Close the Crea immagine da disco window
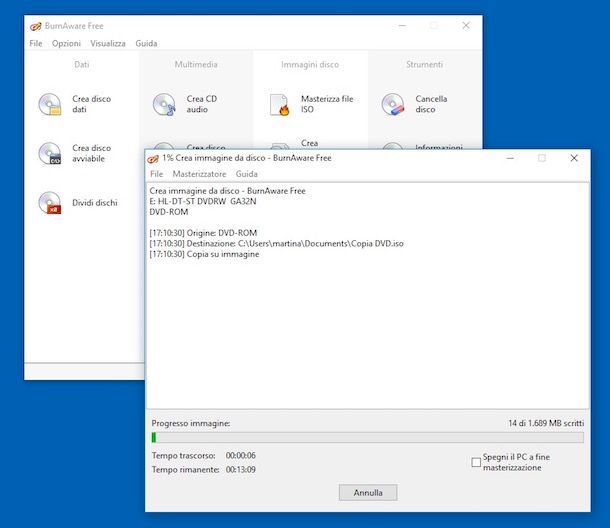This screenshot has width=610, height=528. coord(574,158)
